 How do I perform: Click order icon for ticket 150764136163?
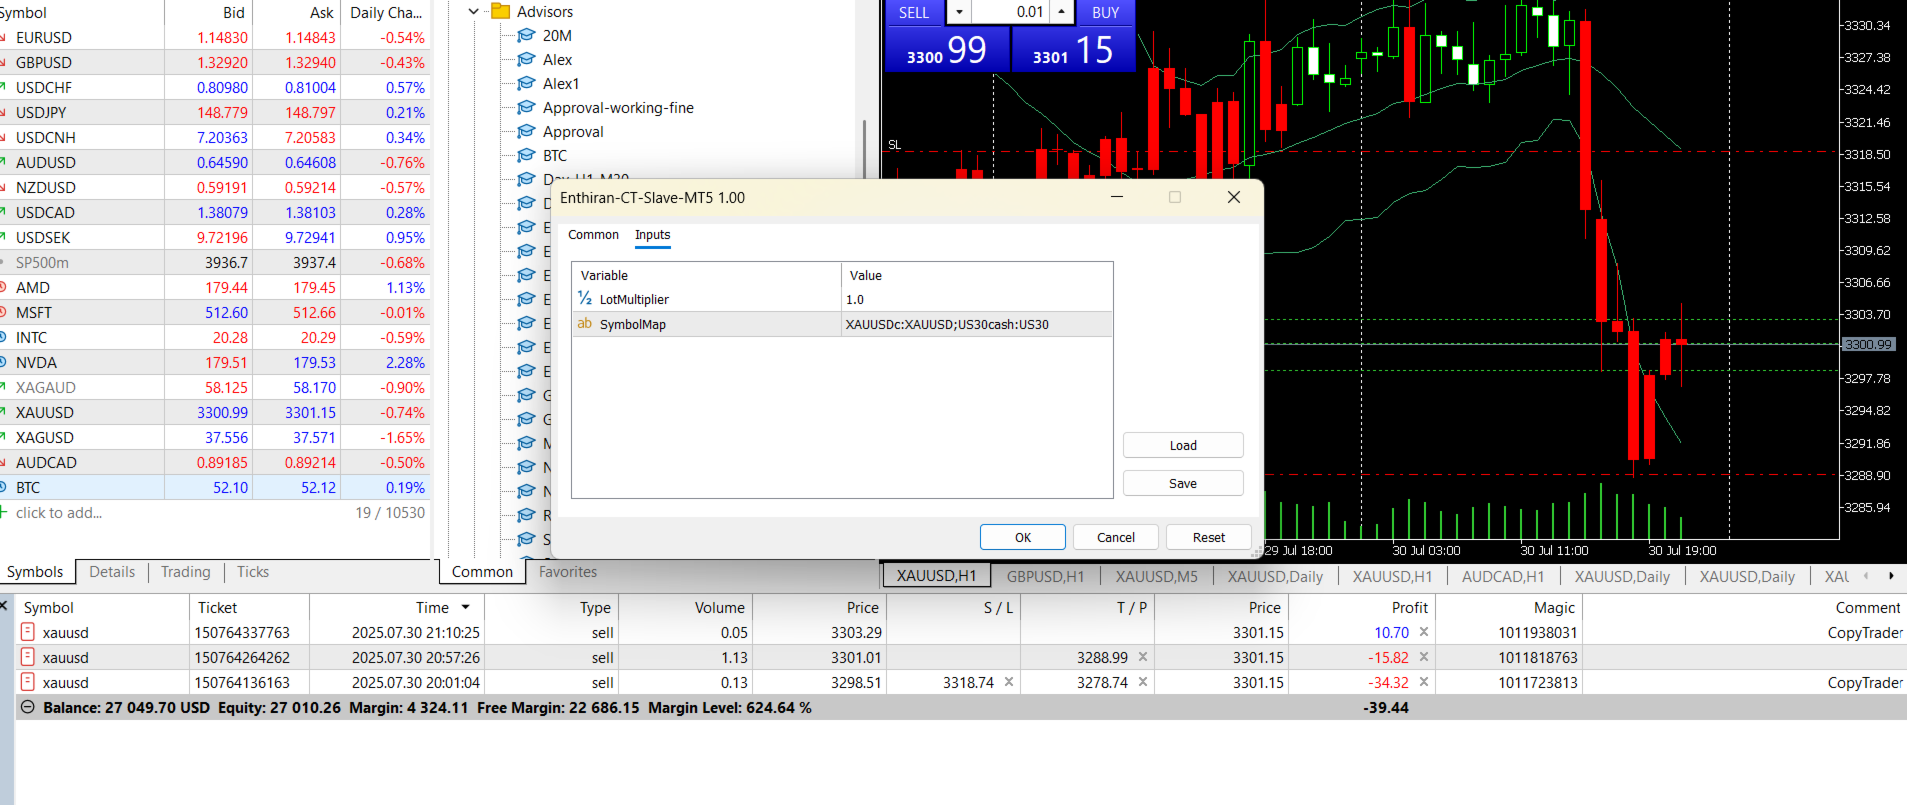tap(28, 682)
